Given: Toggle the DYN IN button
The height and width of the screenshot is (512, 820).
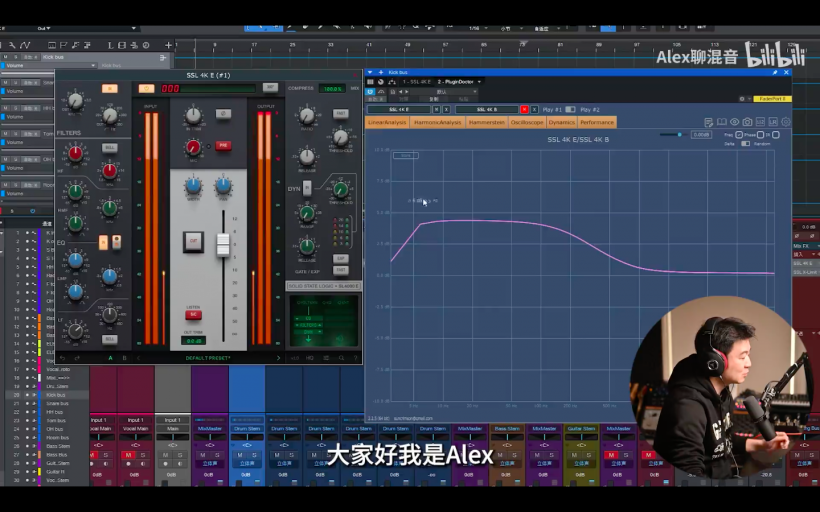Looking at the screenshot, I should [307, 188].
